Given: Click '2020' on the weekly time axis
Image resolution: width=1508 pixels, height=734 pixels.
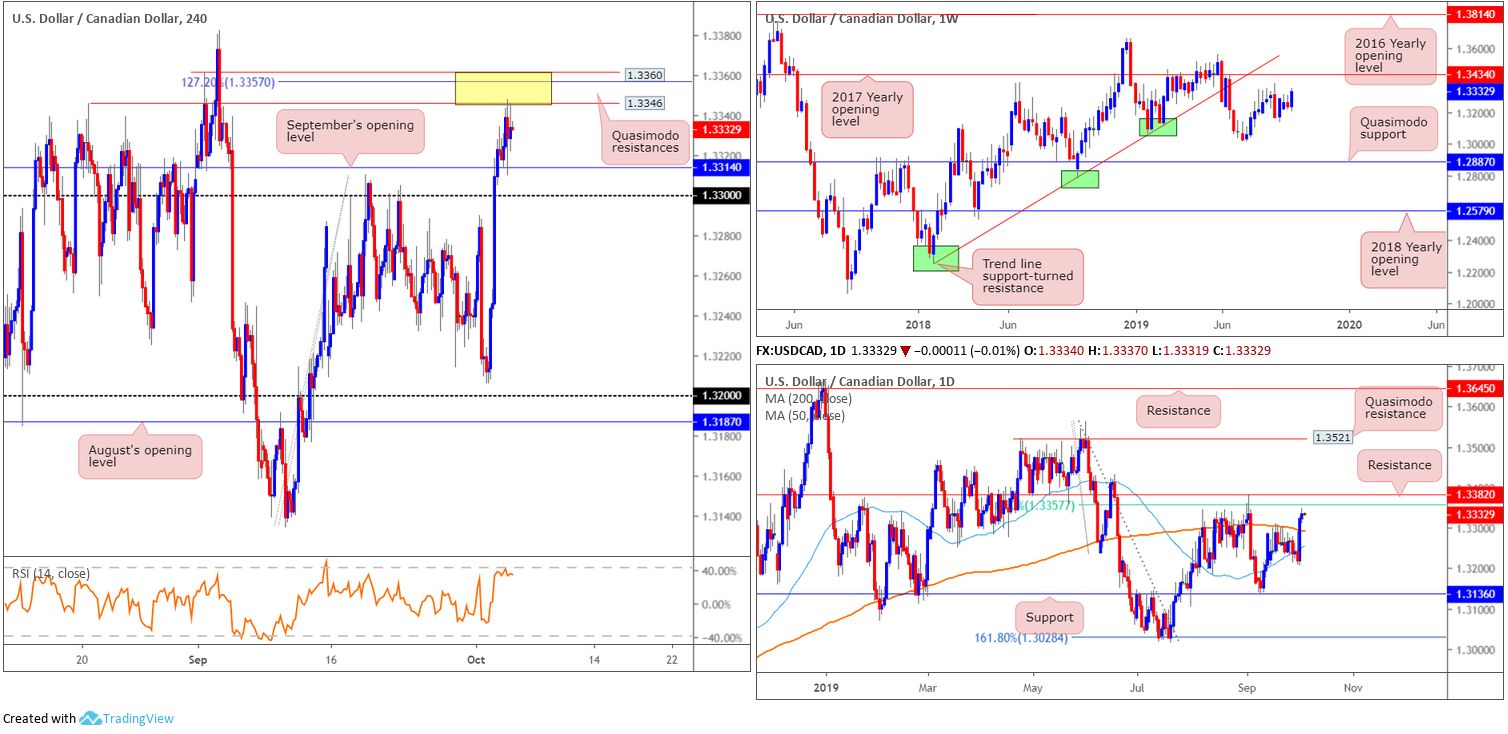Looking at the screenshot, I should tap(1349, 325).
